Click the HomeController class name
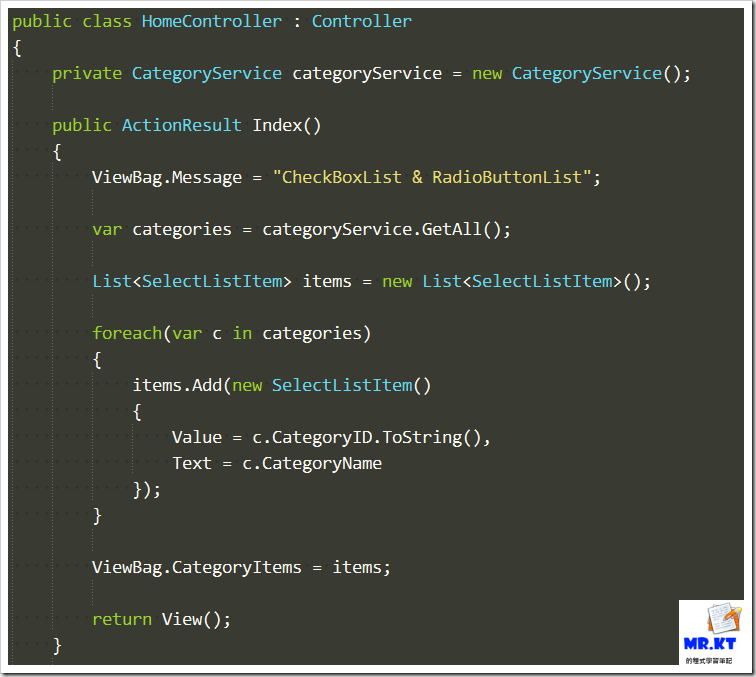Viewport: 756px width, 677px height. coord(212,21)
